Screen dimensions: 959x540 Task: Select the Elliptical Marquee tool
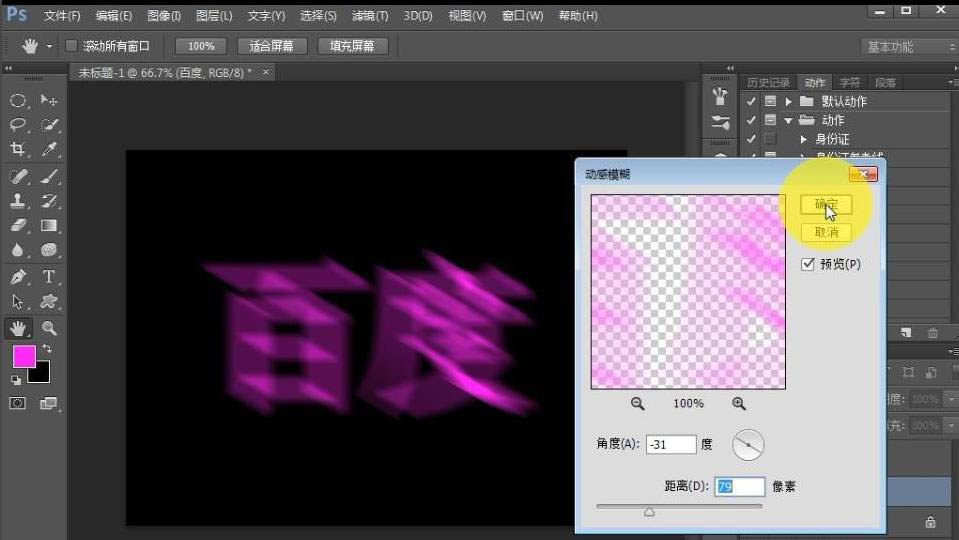pyautogui.click(x=18, y=100)
